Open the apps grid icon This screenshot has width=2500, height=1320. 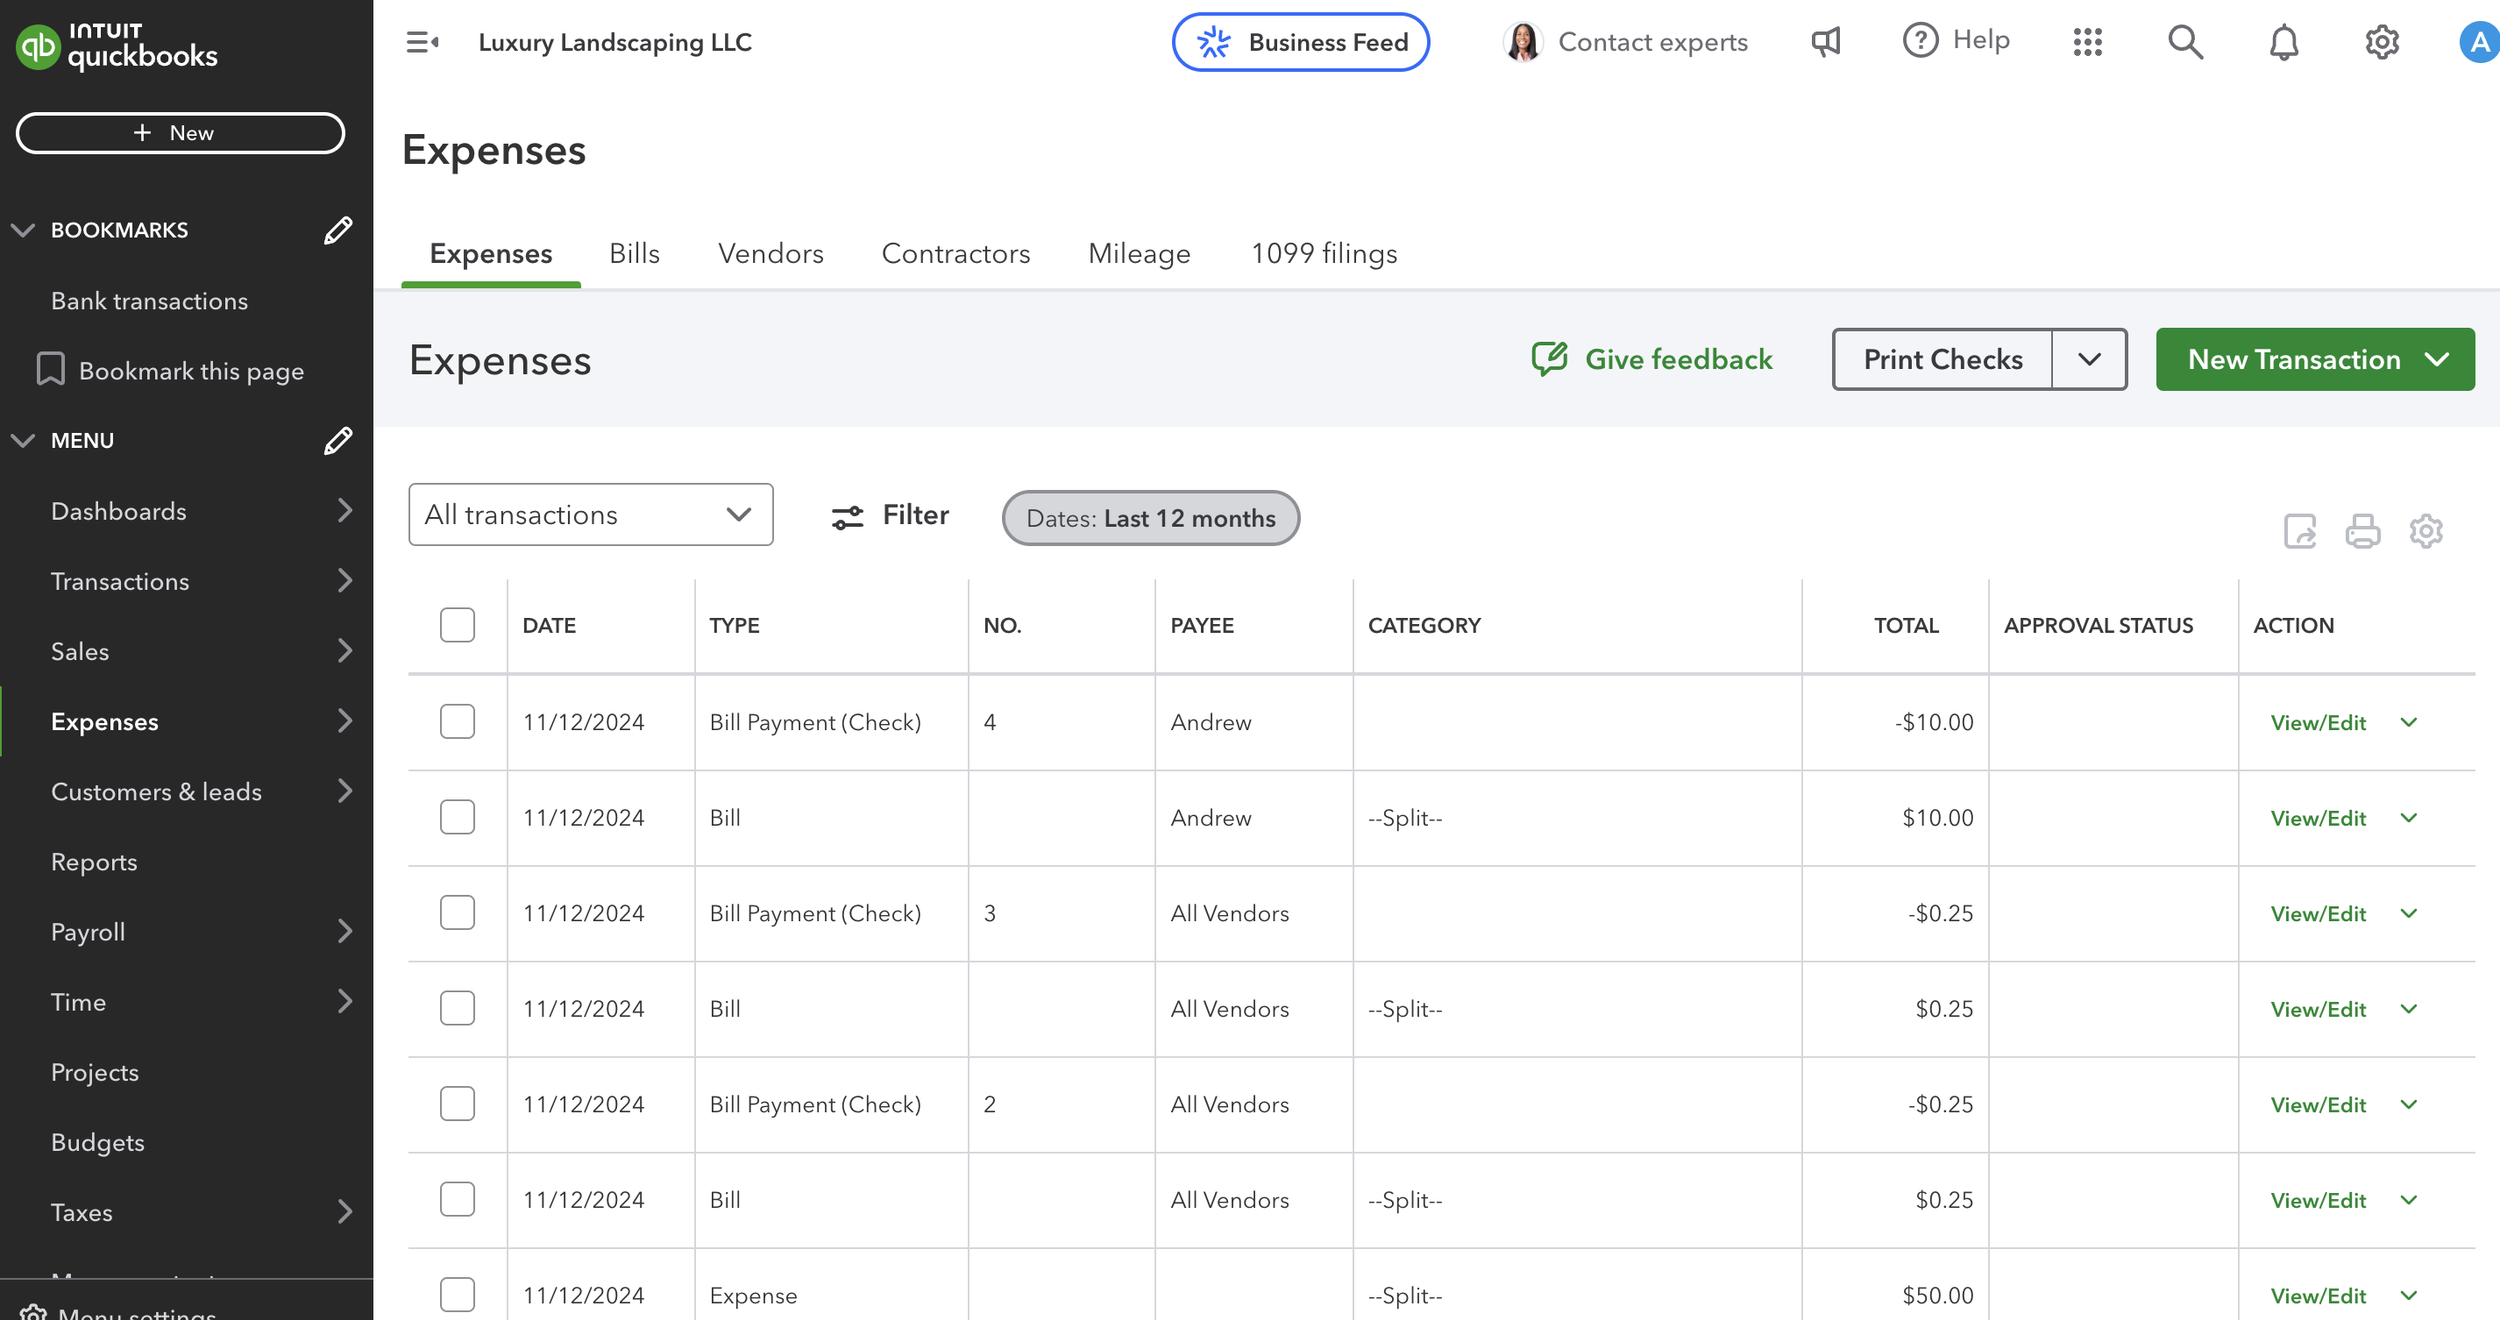pyautogui.click(x=2087, y=42)
